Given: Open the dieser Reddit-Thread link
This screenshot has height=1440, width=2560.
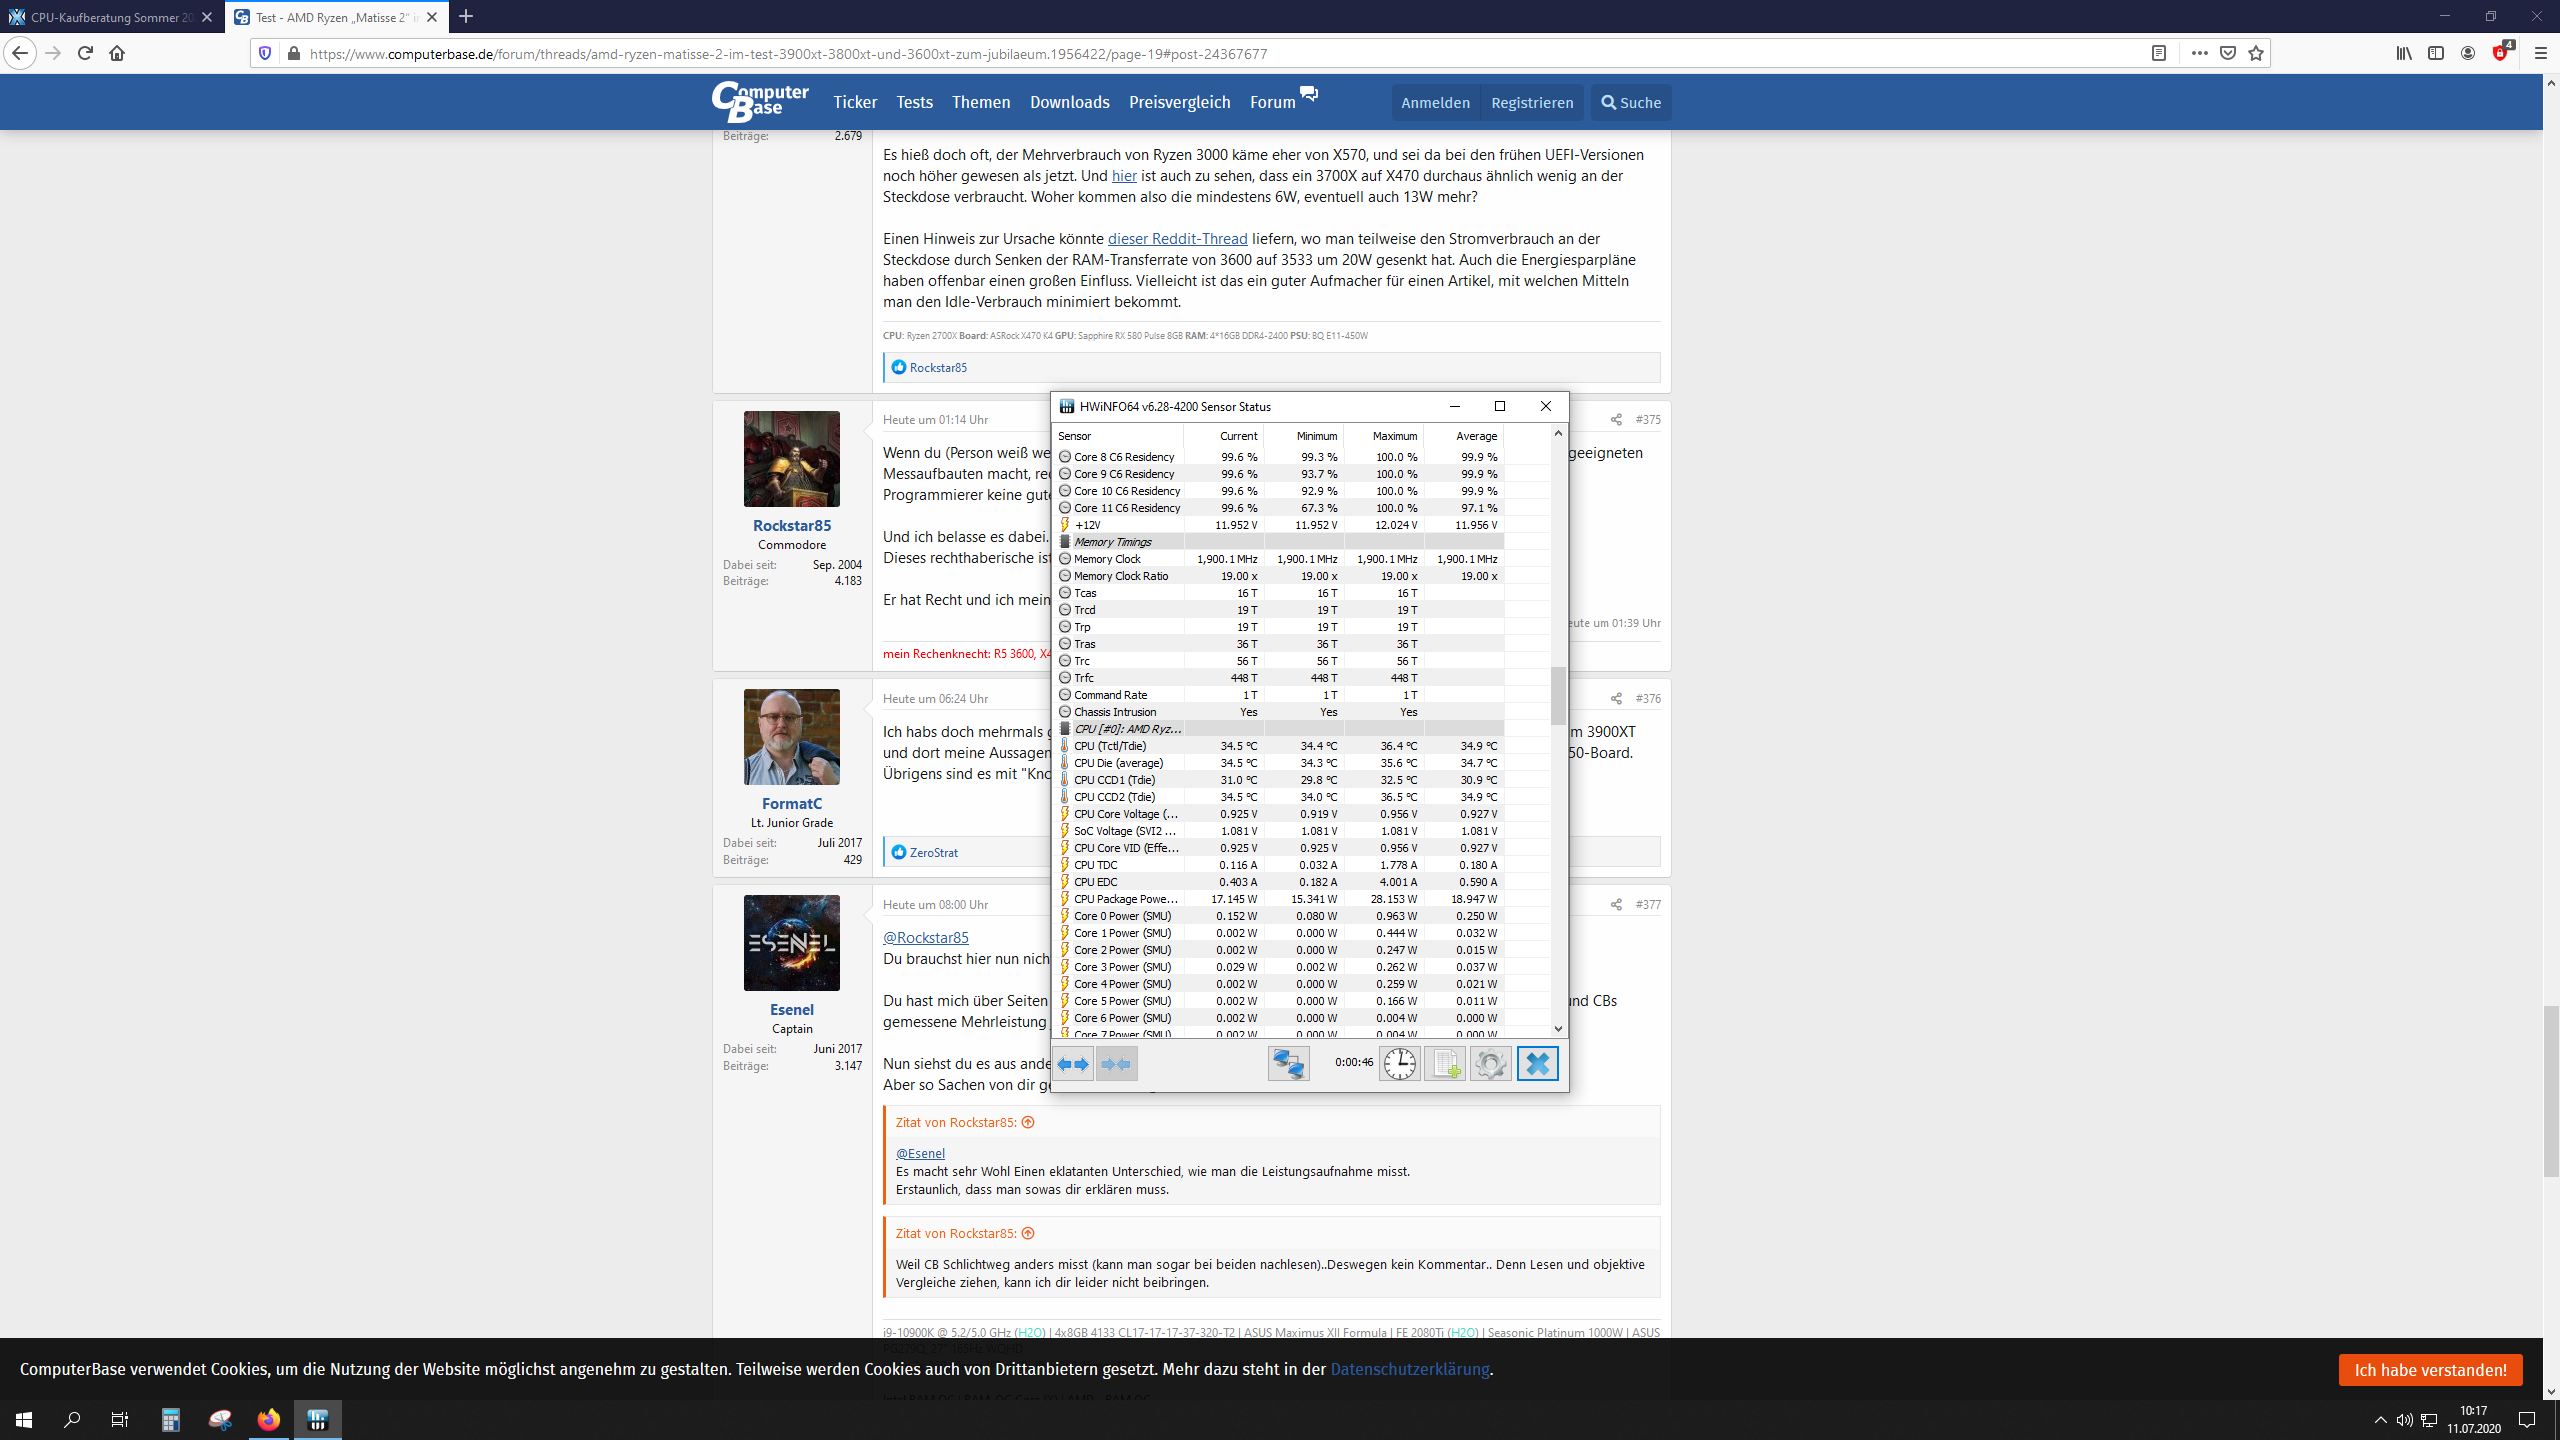Looking at the screenshot, I should (x=1177, y=239).
